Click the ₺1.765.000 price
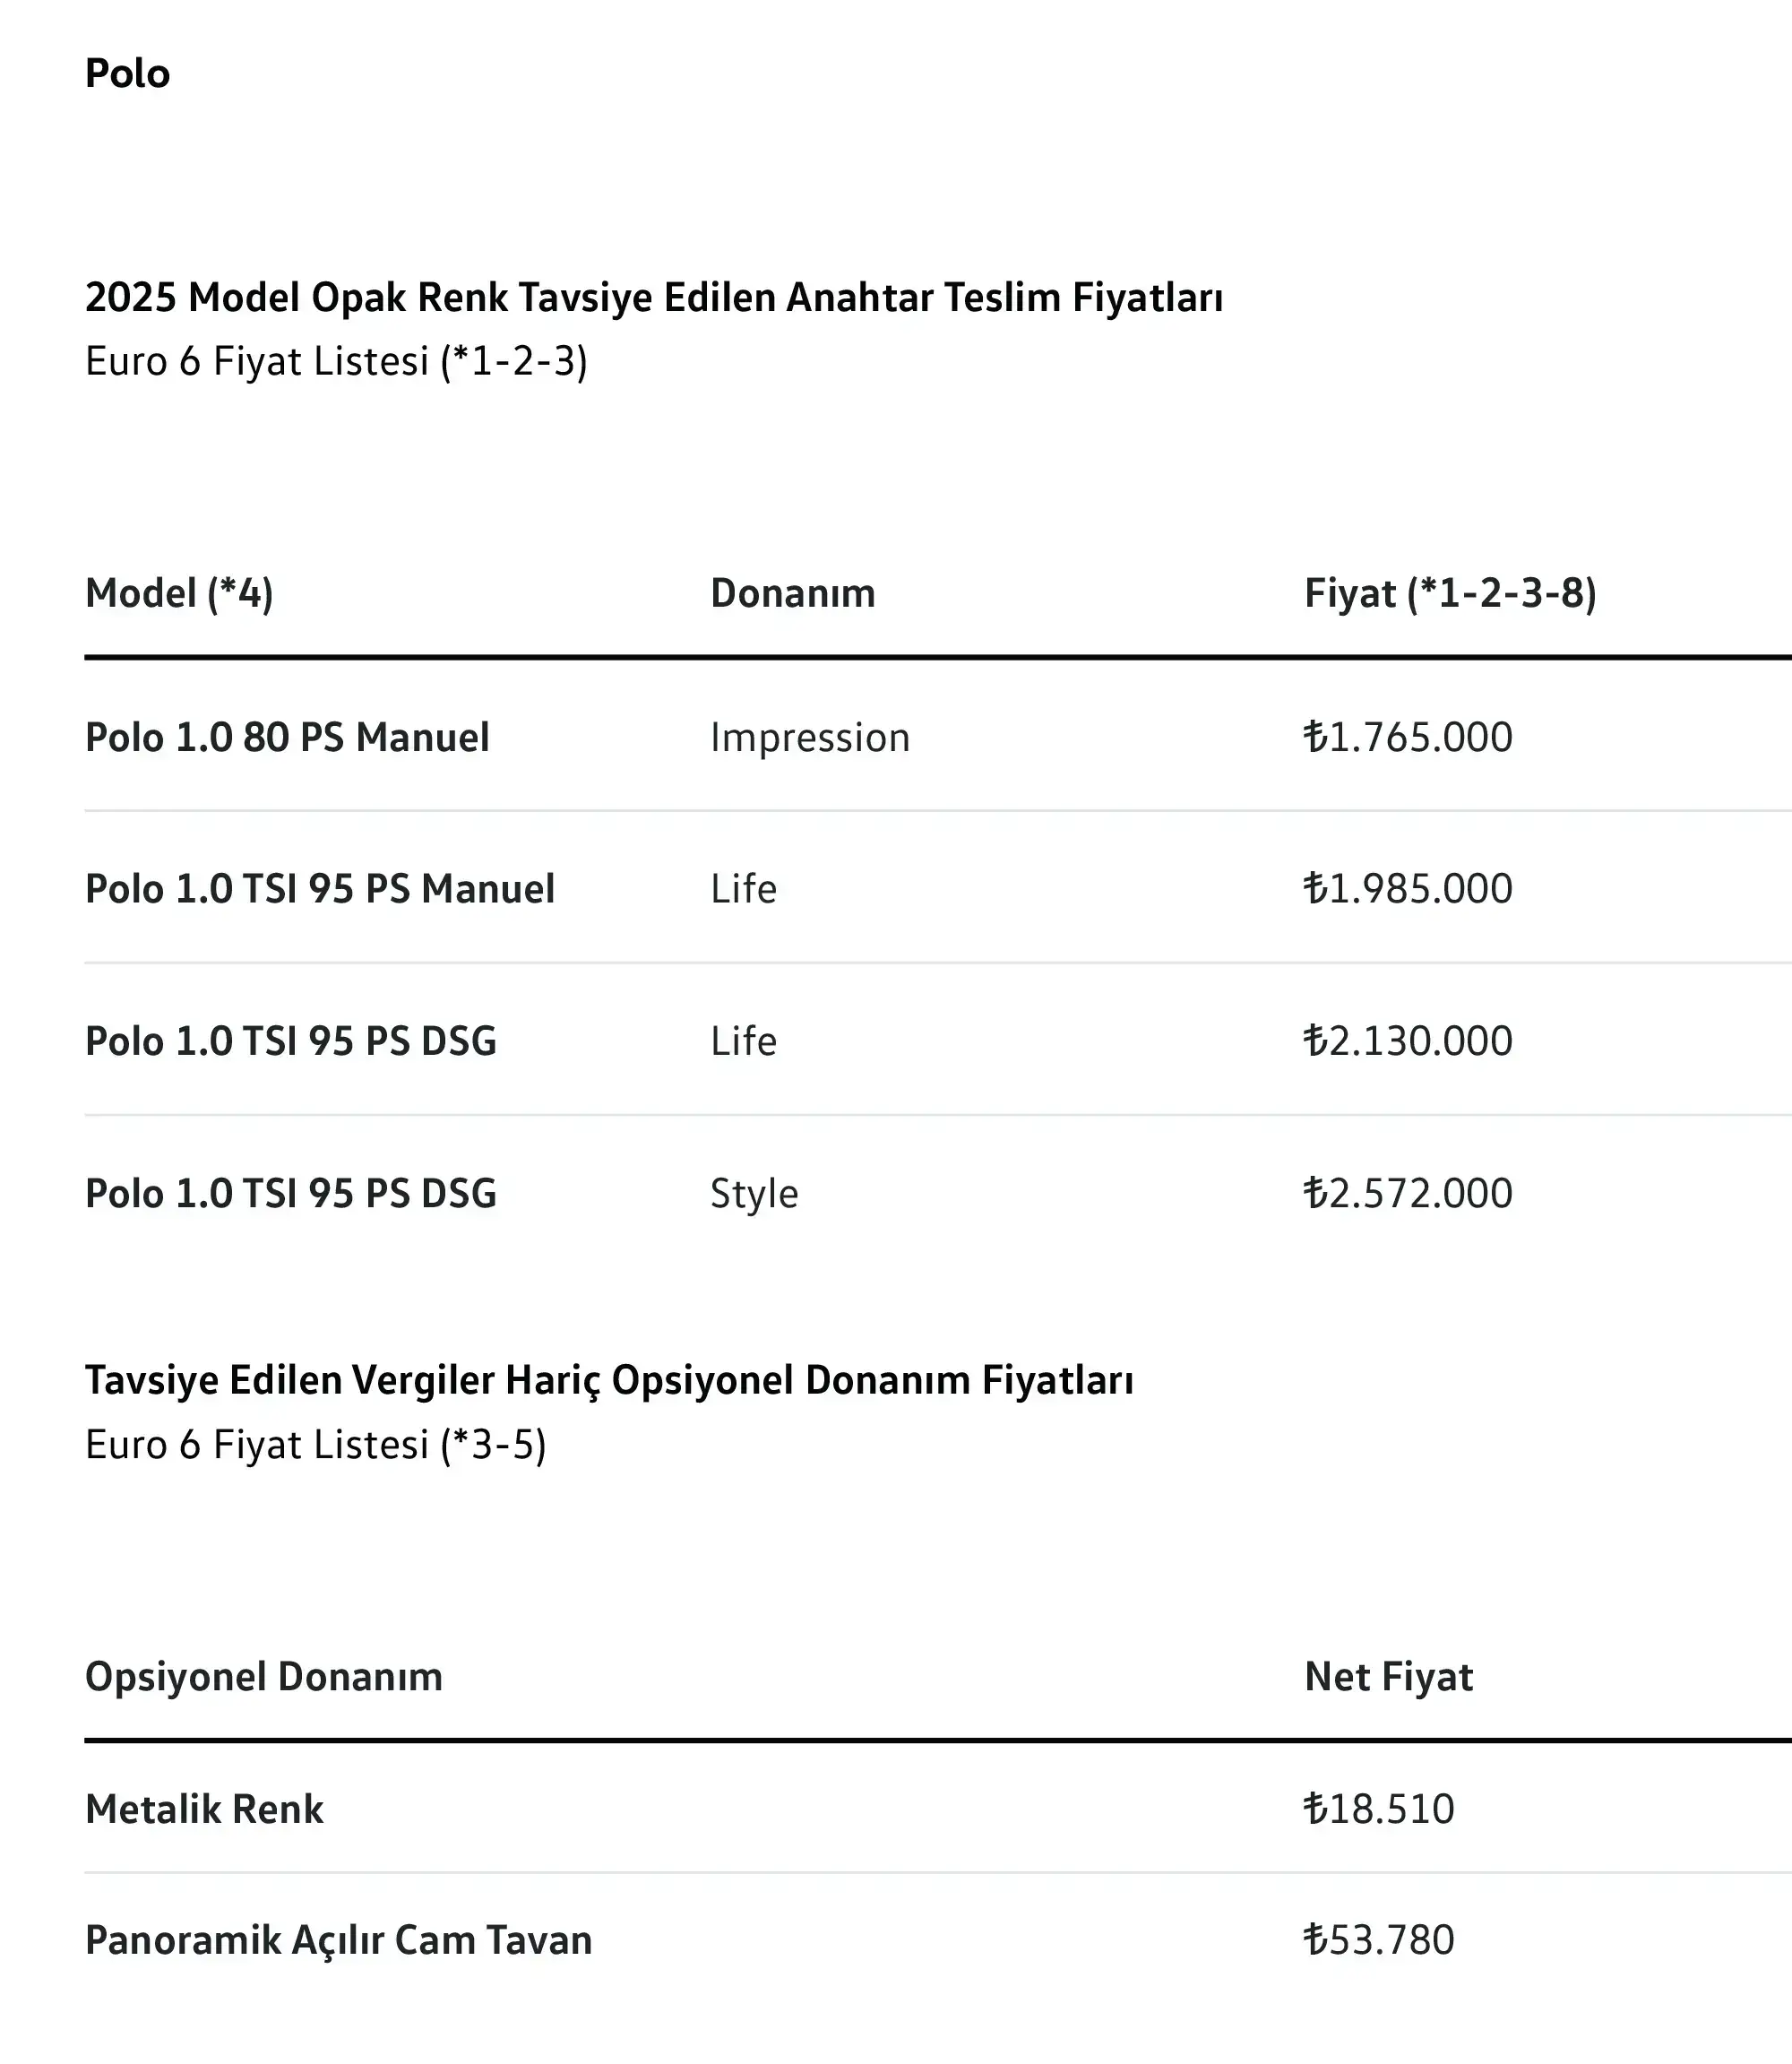 tap(1408, 737)
